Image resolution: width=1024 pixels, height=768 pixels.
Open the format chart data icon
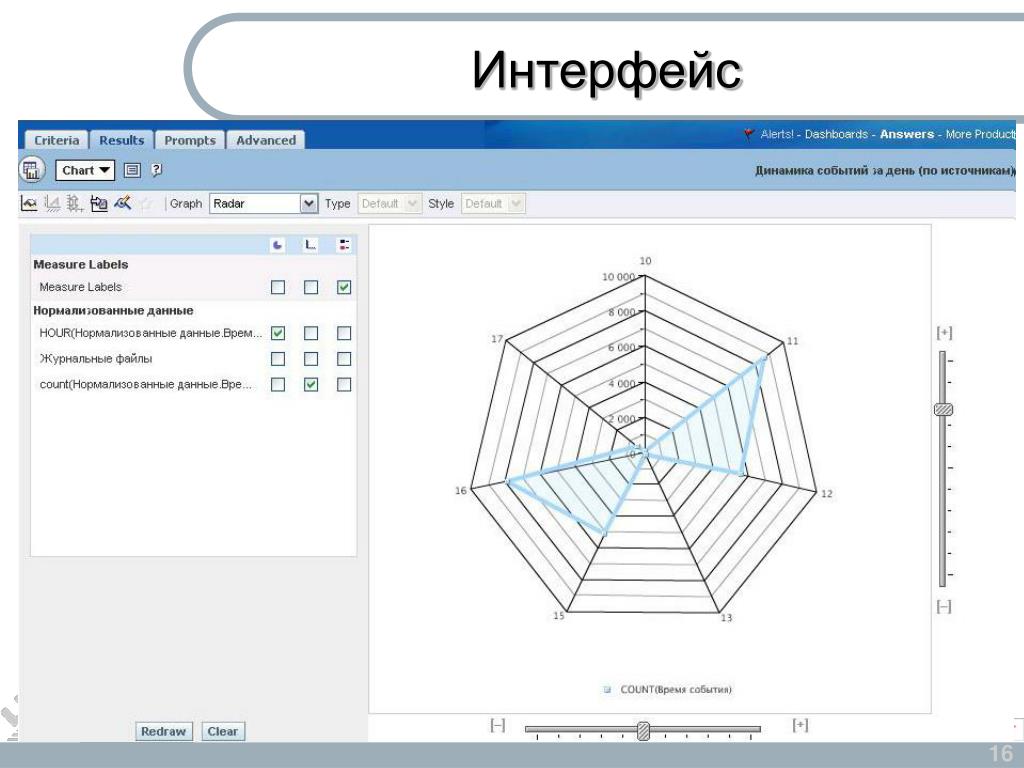pyautogui.click(x=122, y=204)
